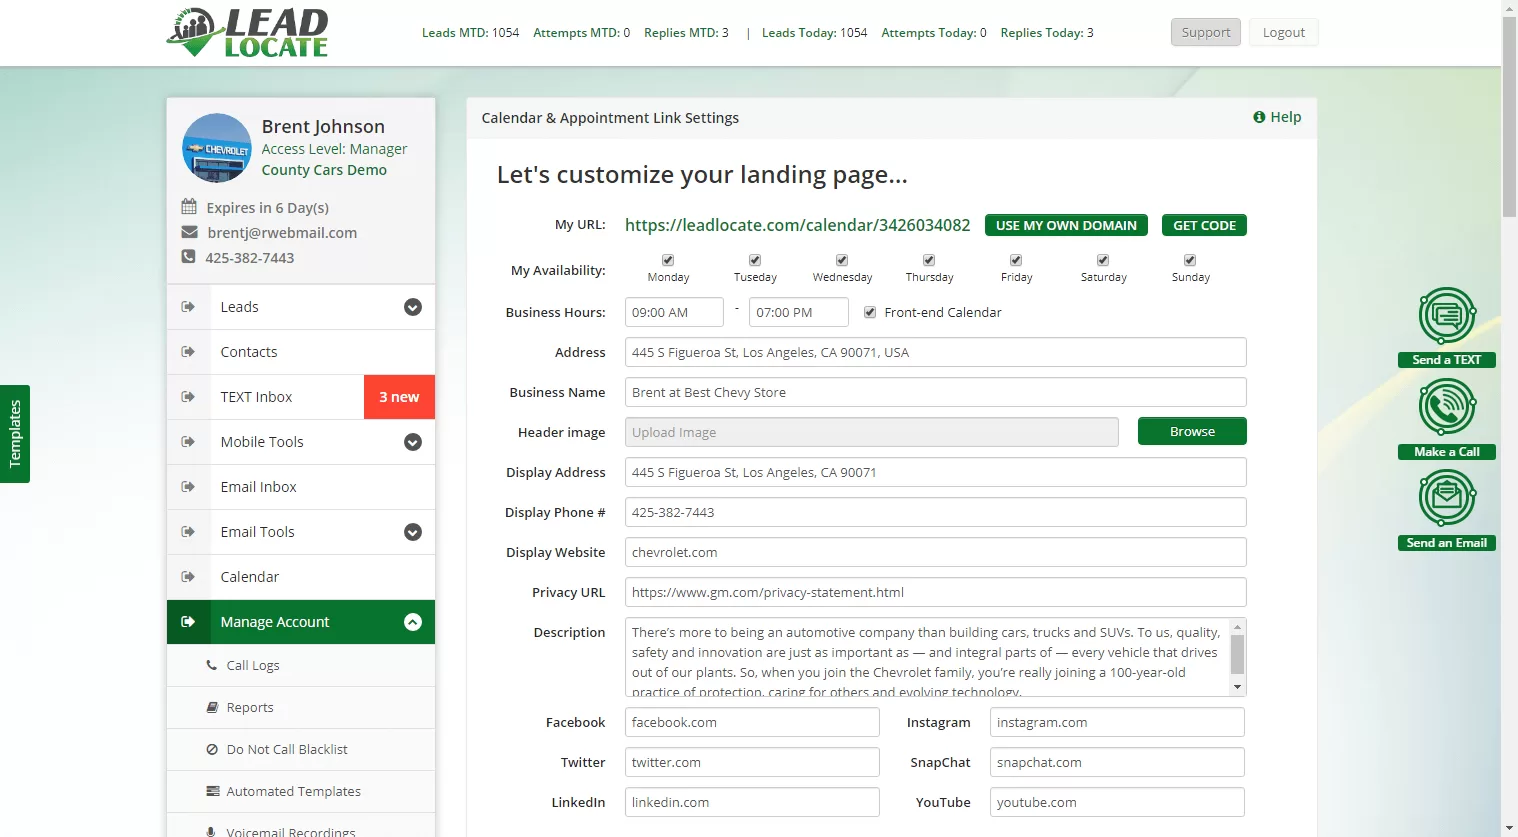
Task: Disable the Front-end Calendar checkbox
Action: pyautogui.click(x=870, y=312)
